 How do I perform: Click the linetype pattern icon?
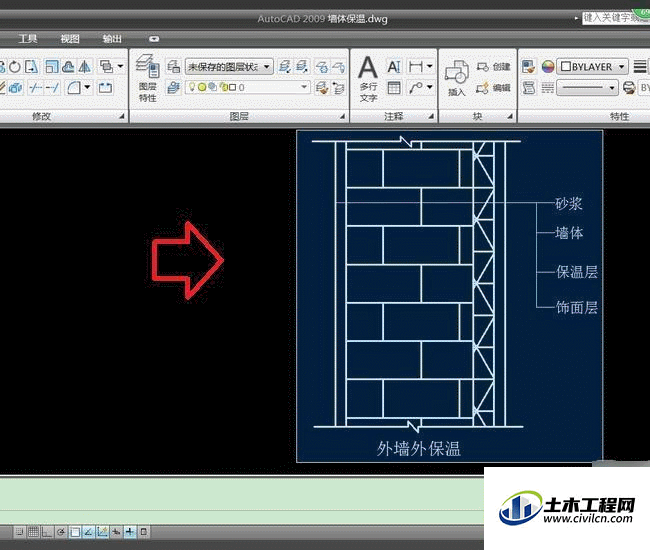[x=547, y=87]
